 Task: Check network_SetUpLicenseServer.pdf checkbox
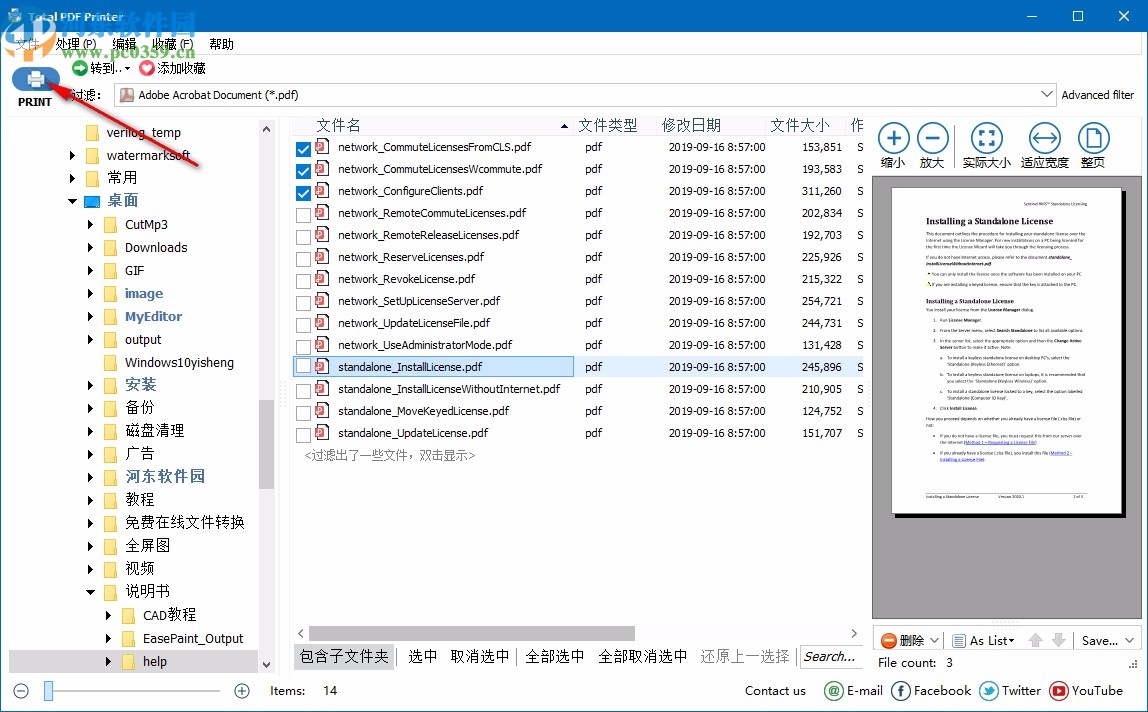tap(303, 303)
